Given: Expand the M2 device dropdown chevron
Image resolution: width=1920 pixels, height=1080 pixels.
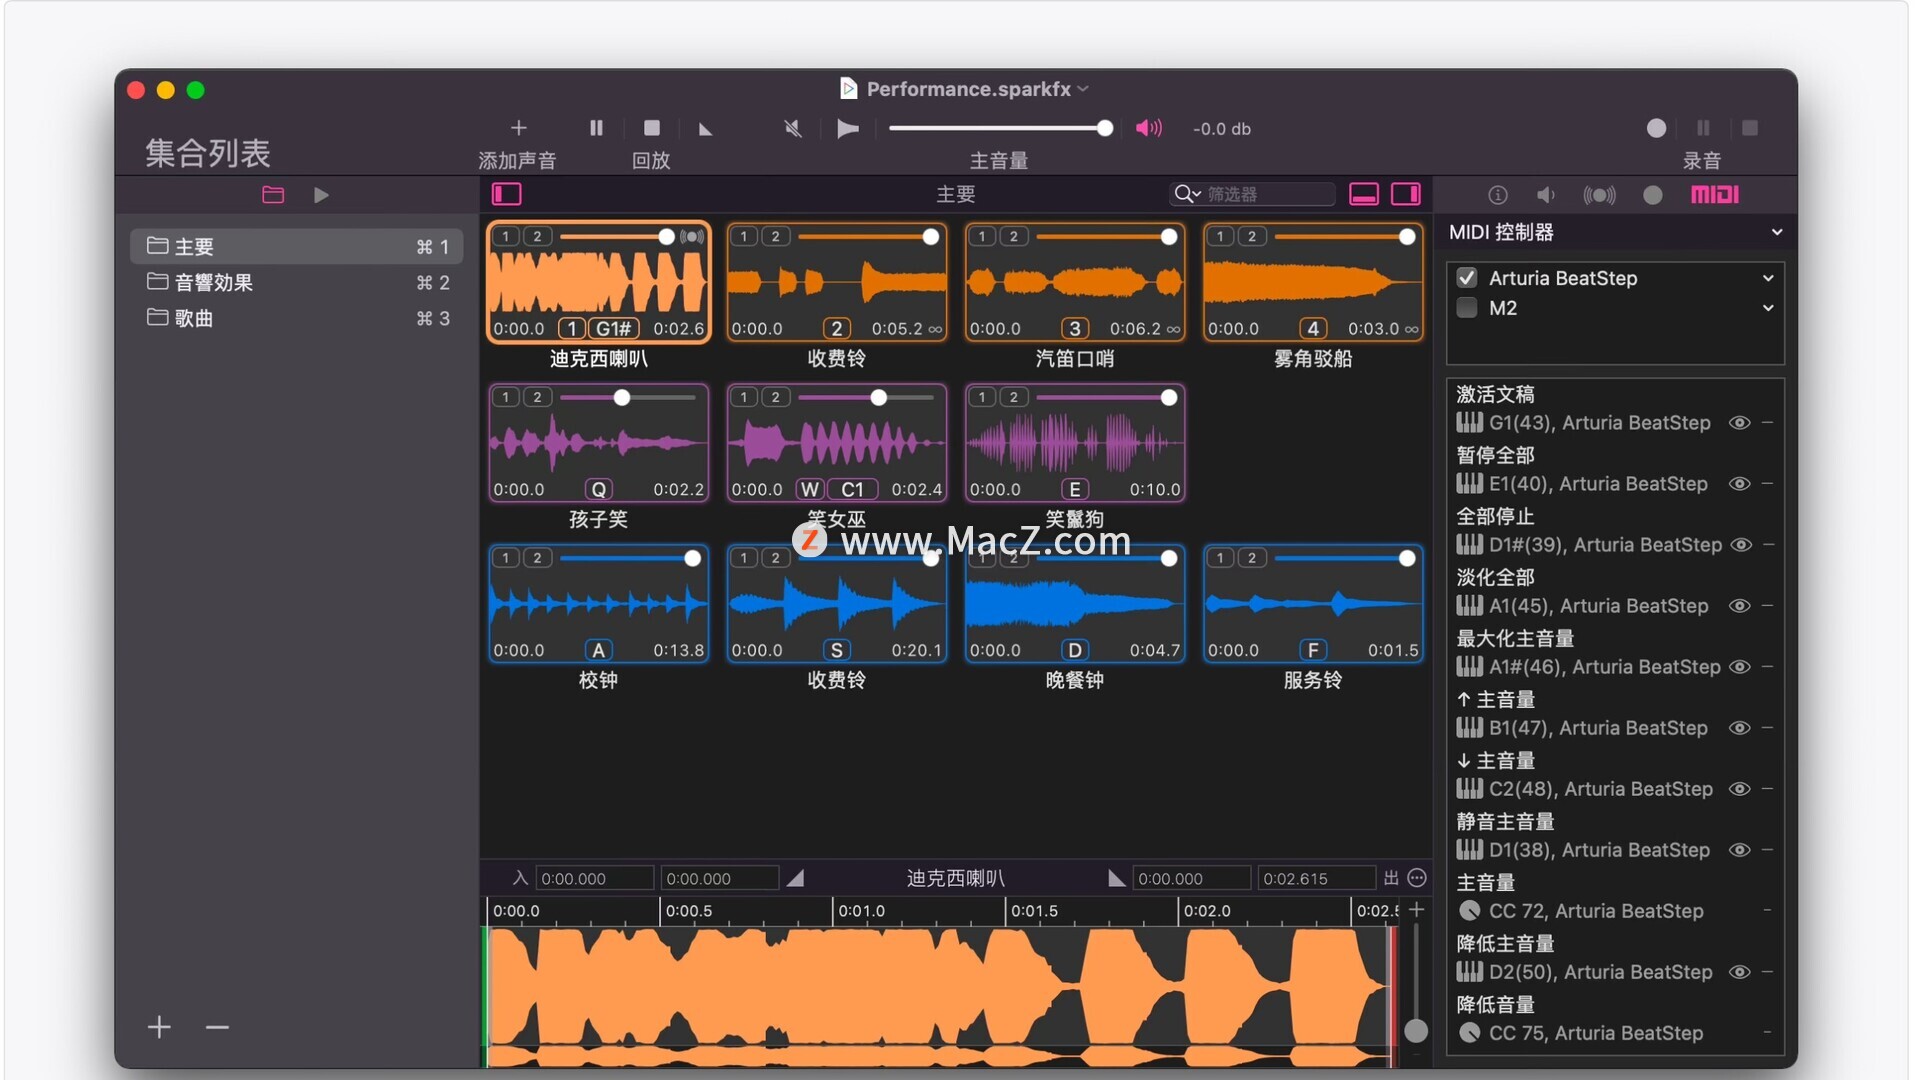Looking at the screenshot, I should pos(1768,308).
